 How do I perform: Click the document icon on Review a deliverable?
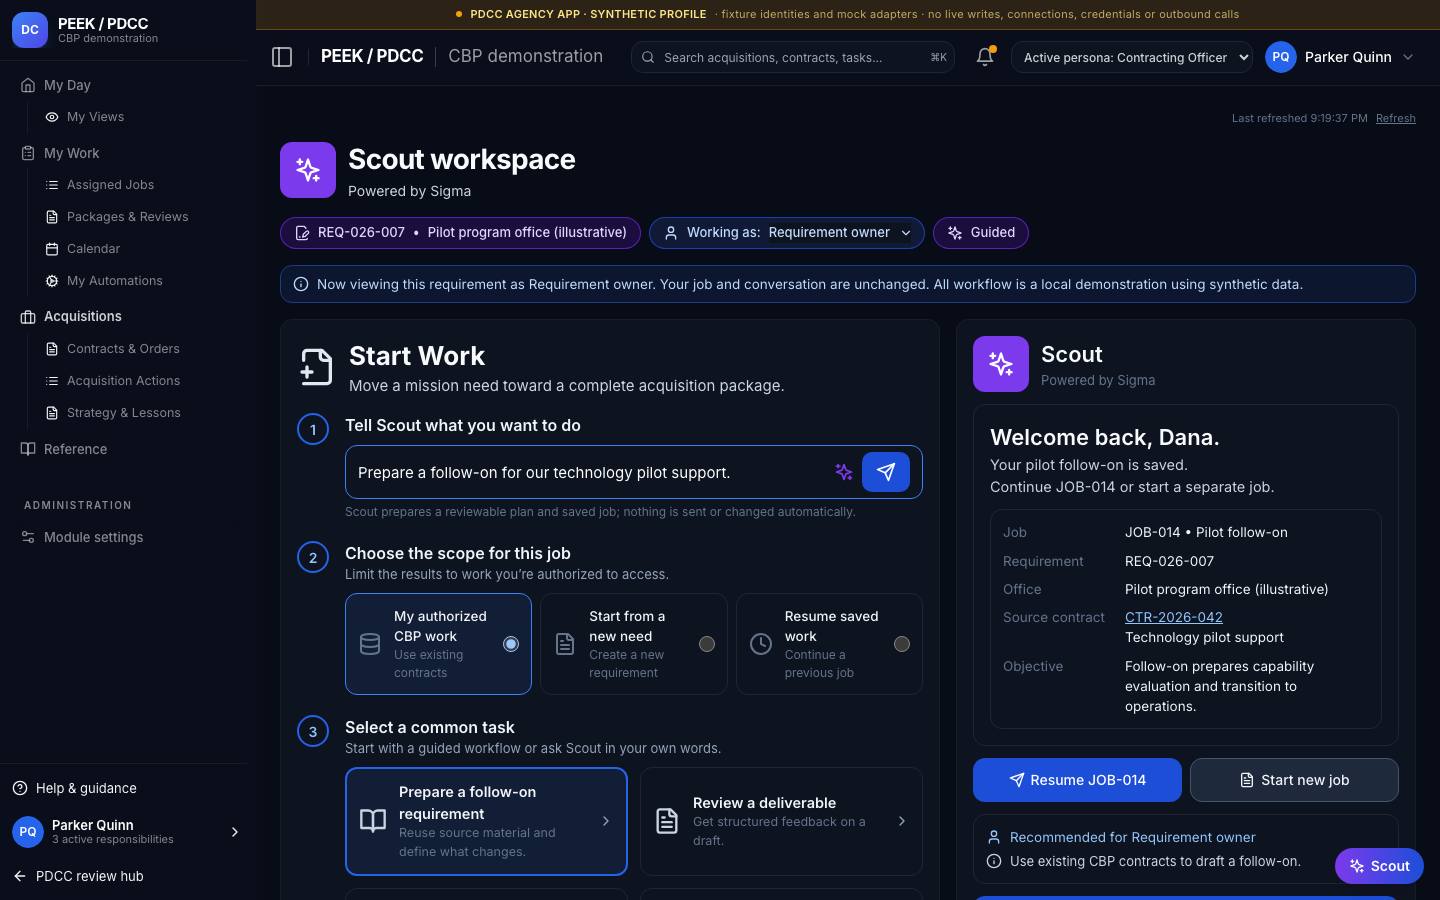click(667, 821)
